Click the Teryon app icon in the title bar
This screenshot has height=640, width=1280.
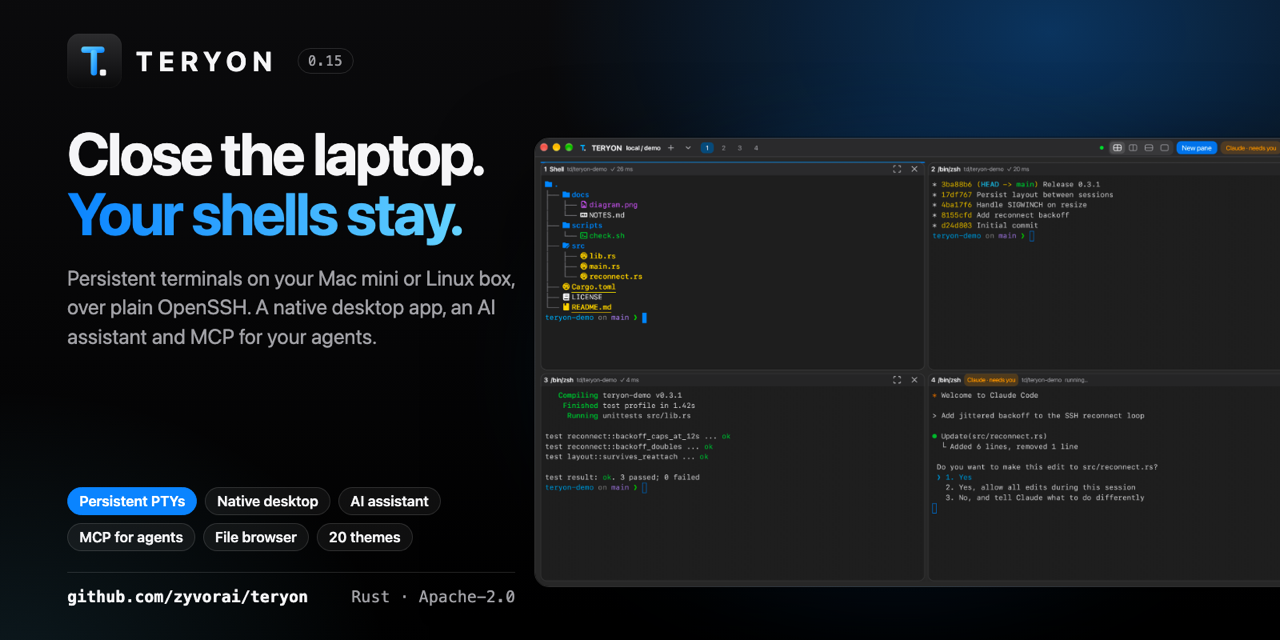point(583,148)
